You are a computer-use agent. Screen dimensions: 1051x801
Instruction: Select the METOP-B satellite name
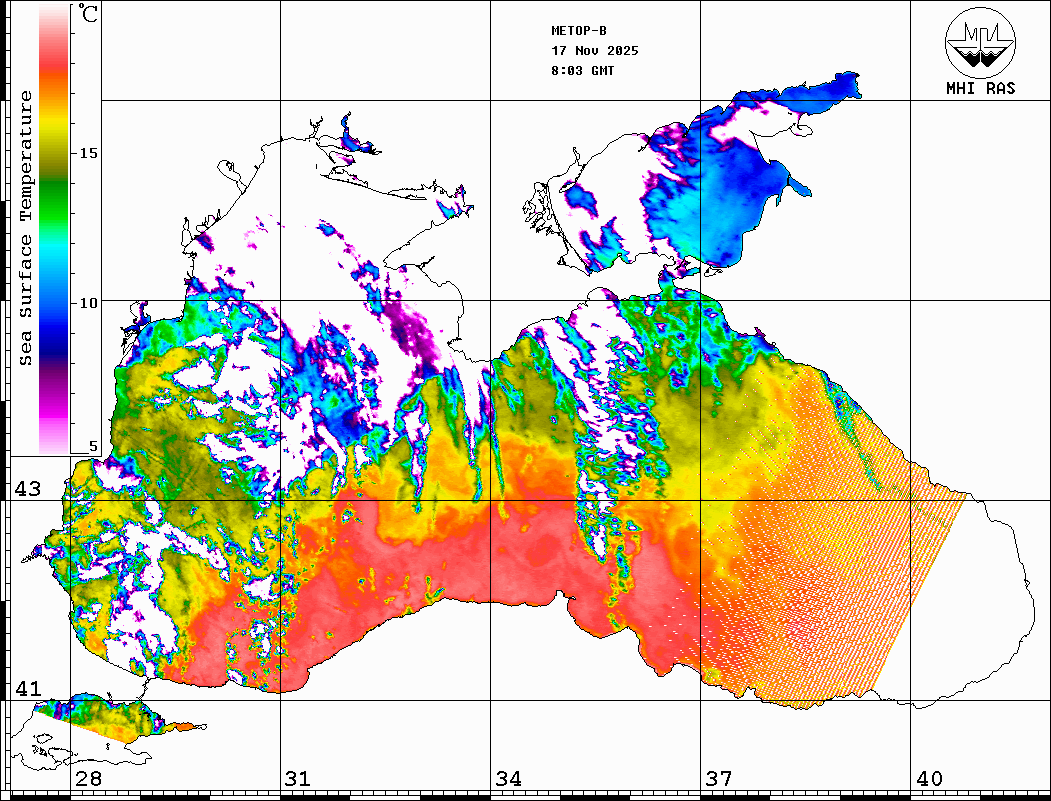[x=579, y=31]
